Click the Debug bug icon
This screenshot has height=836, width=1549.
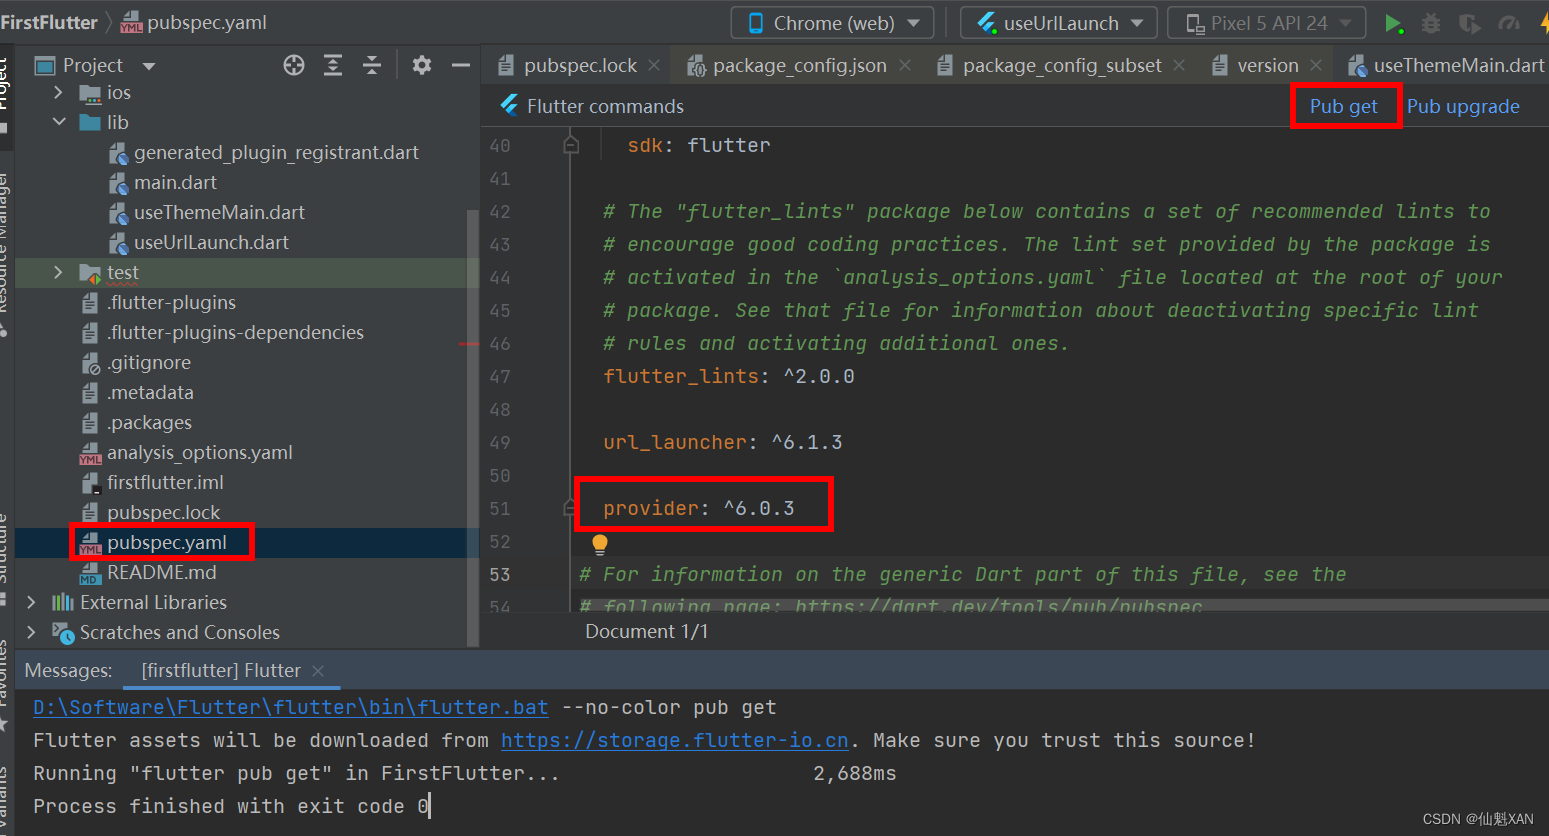(x=1431, y=23)
